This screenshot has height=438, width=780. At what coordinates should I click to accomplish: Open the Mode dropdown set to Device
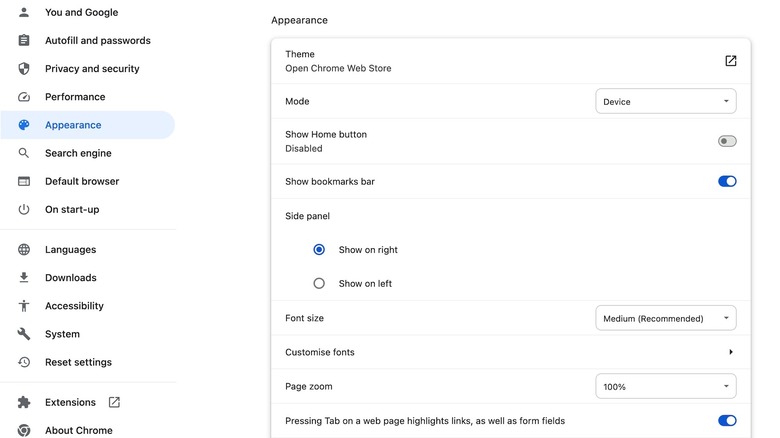coord(666,101)
